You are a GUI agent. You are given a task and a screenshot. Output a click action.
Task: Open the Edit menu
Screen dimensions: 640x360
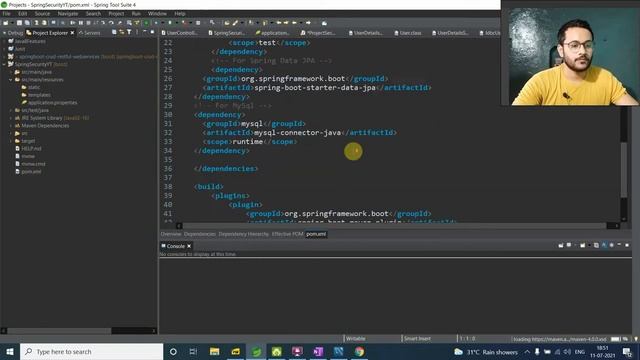(x=22, y=13)
